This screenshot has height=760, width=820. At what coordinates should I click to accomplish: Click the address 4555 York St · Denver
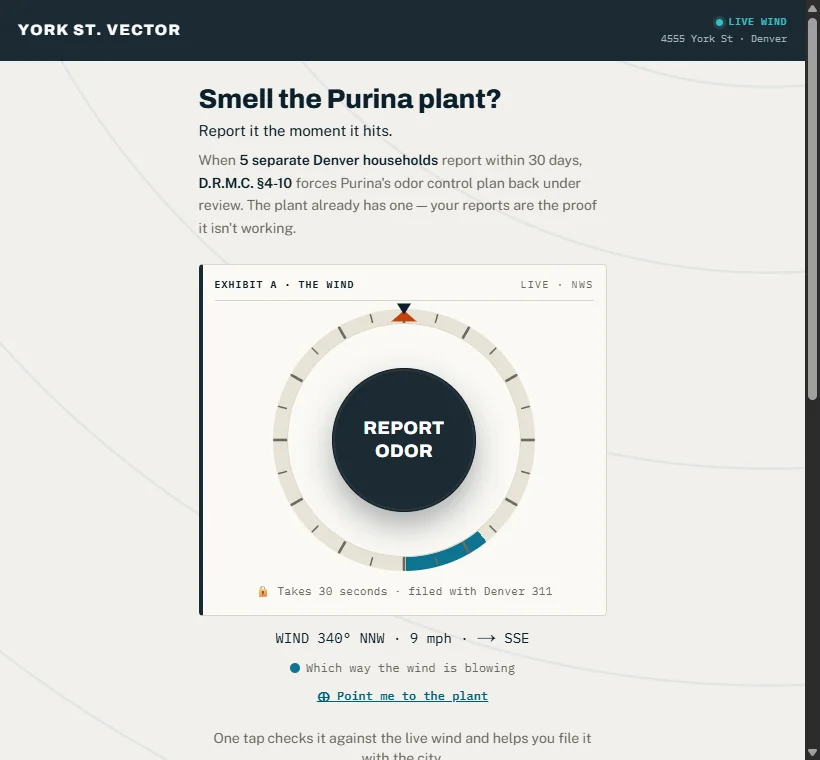[724, 39]
